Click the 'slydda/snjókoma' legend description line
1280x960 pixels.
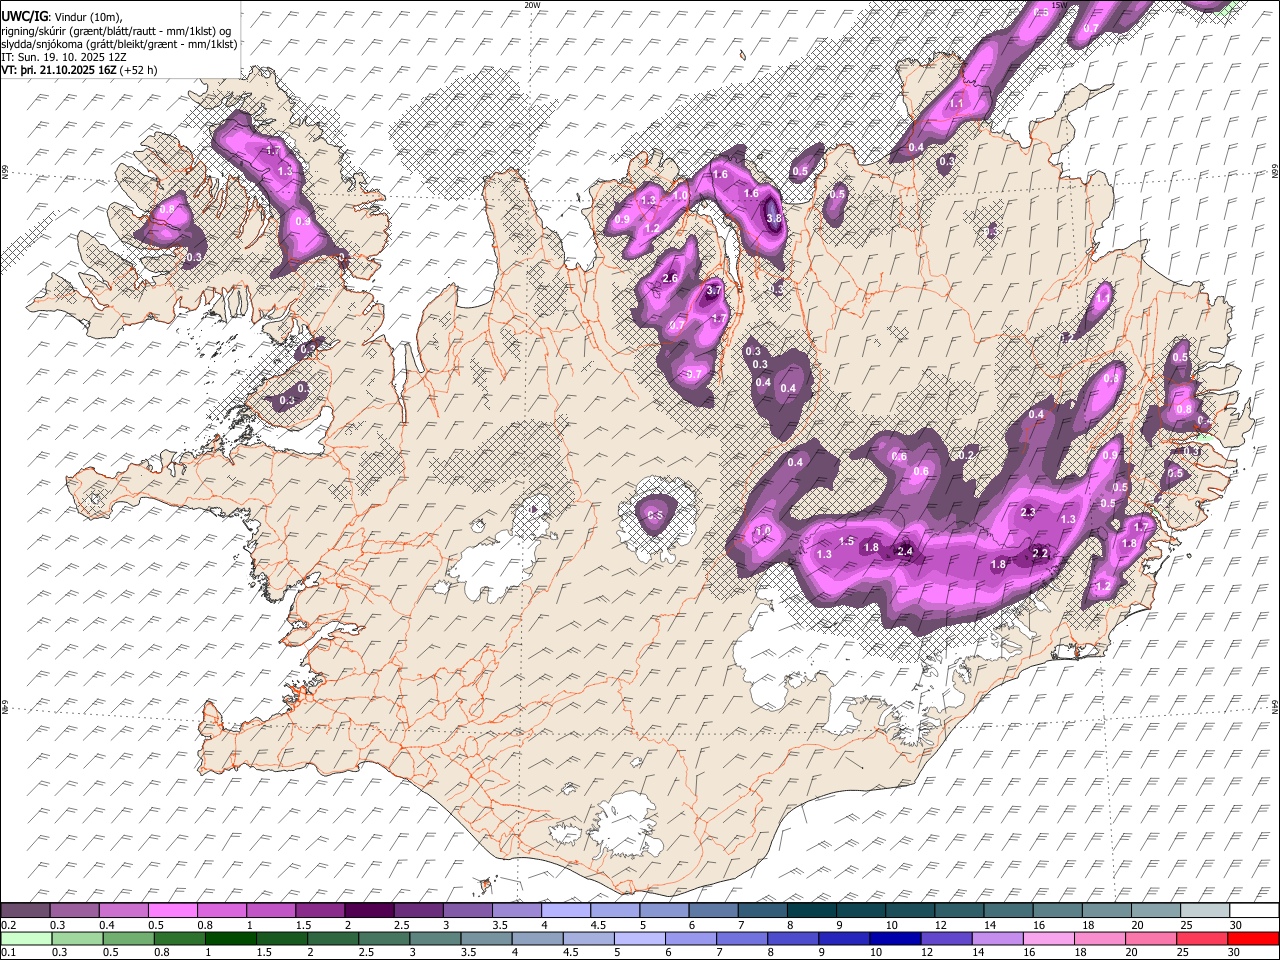(119, 44)
